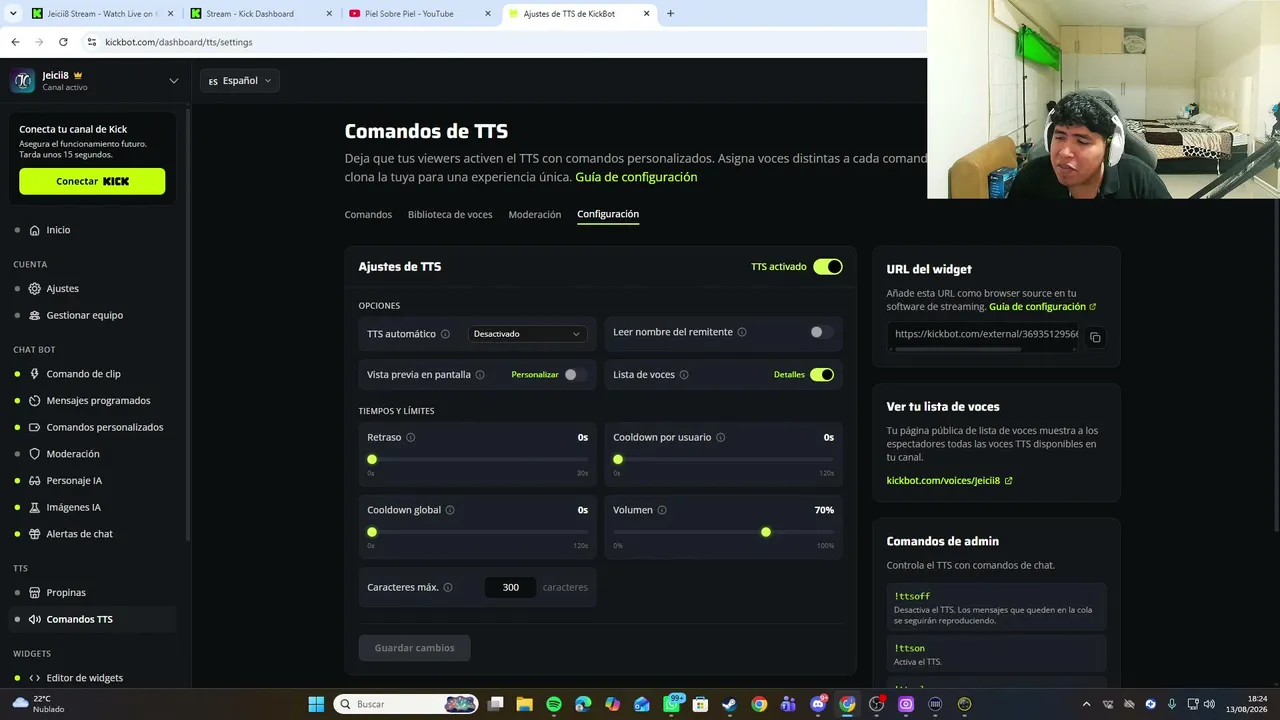Screen dimensions: 1280x720
Task: Click the Detalles link for Lista de voces
Action: [x=789, y=375]
